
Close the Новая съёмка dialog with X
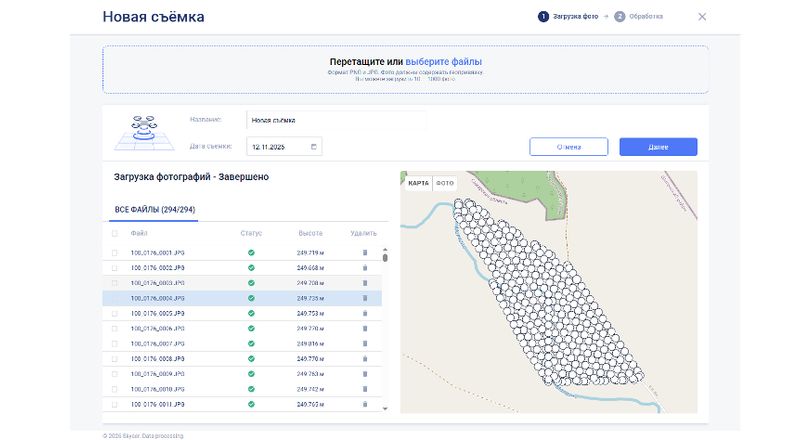[x=702, y=17]
